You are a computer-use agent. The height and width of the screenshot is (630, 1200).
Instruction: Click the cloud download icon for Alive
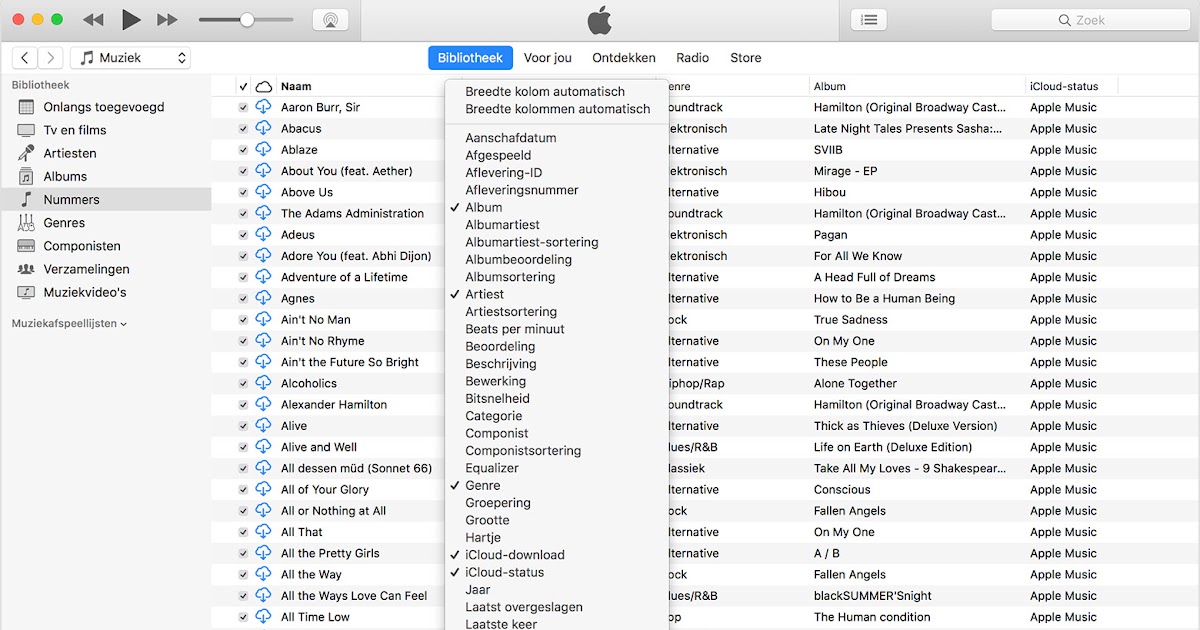264,426
